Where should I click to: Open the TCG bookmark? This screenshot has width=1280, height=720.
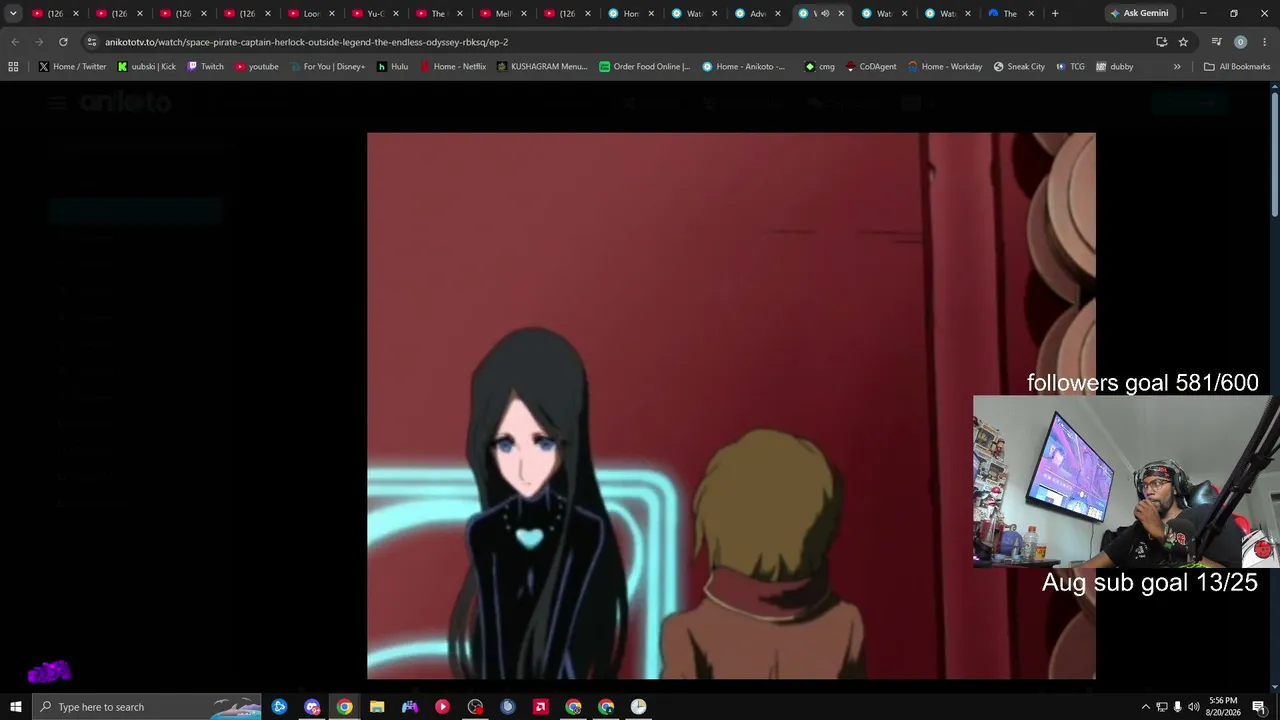tap(1070, 67)
